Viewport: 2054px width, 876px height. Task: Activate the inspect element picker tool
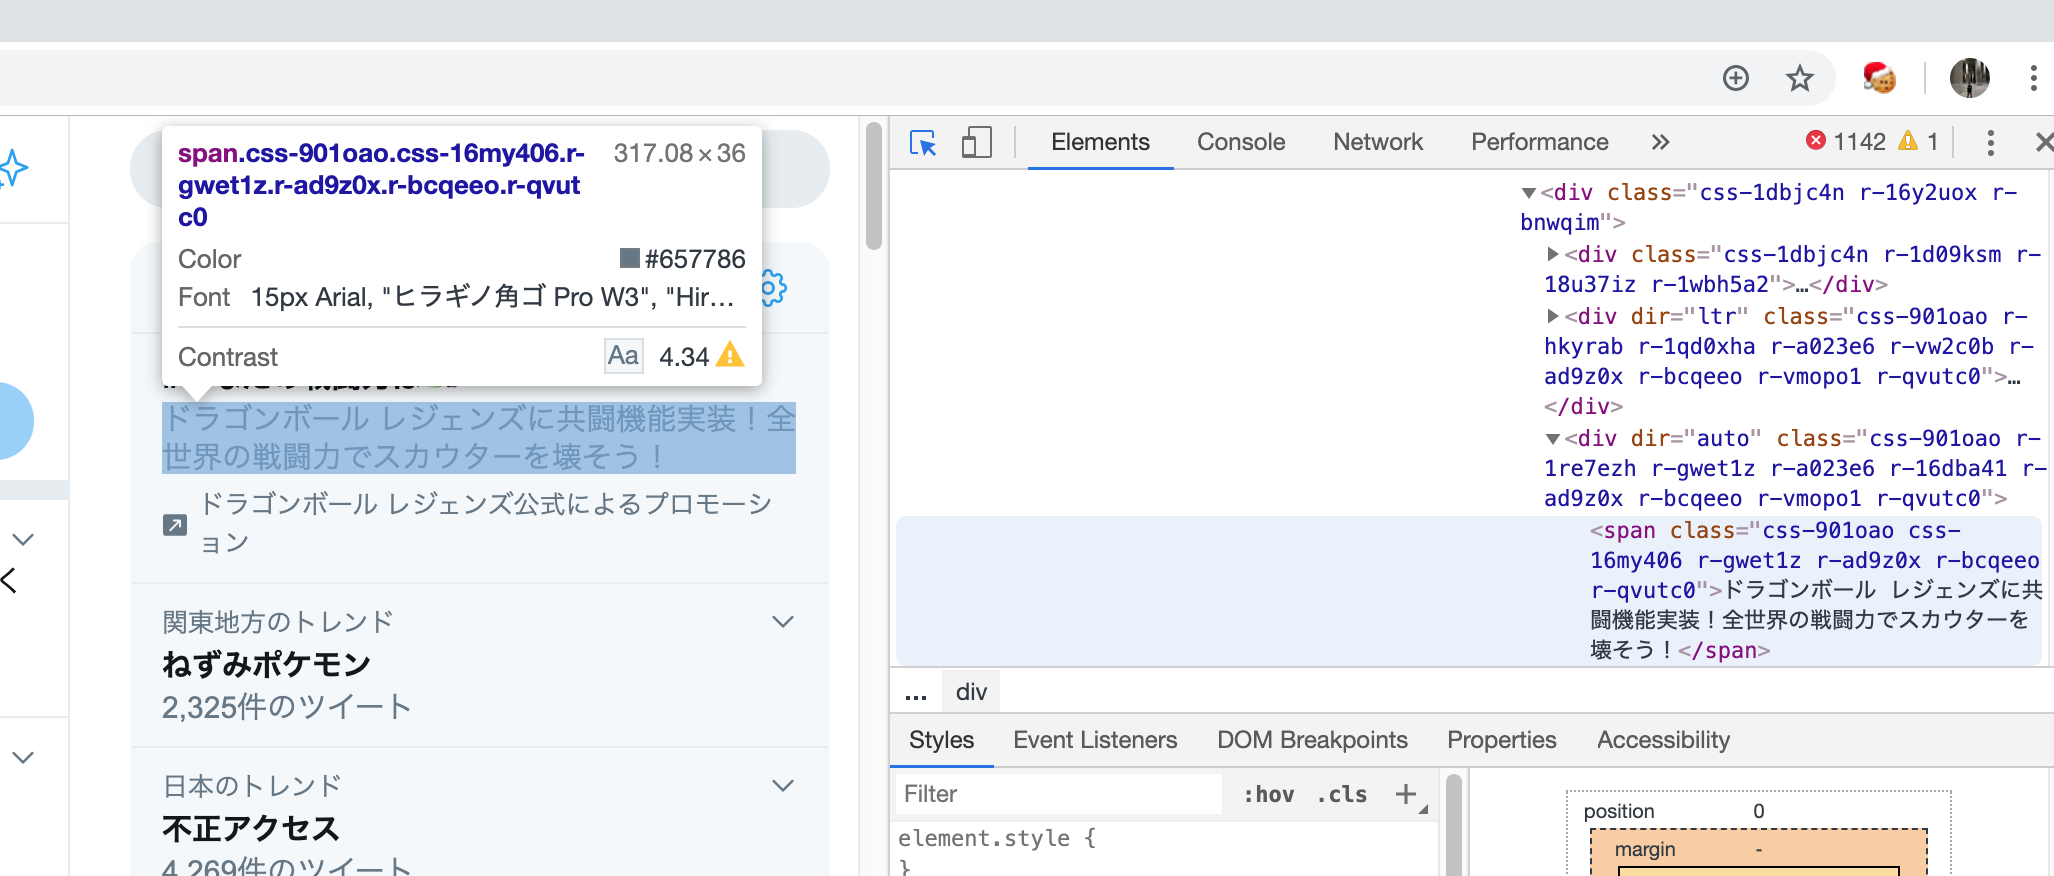pyautogui.click(x=923, y=143)
